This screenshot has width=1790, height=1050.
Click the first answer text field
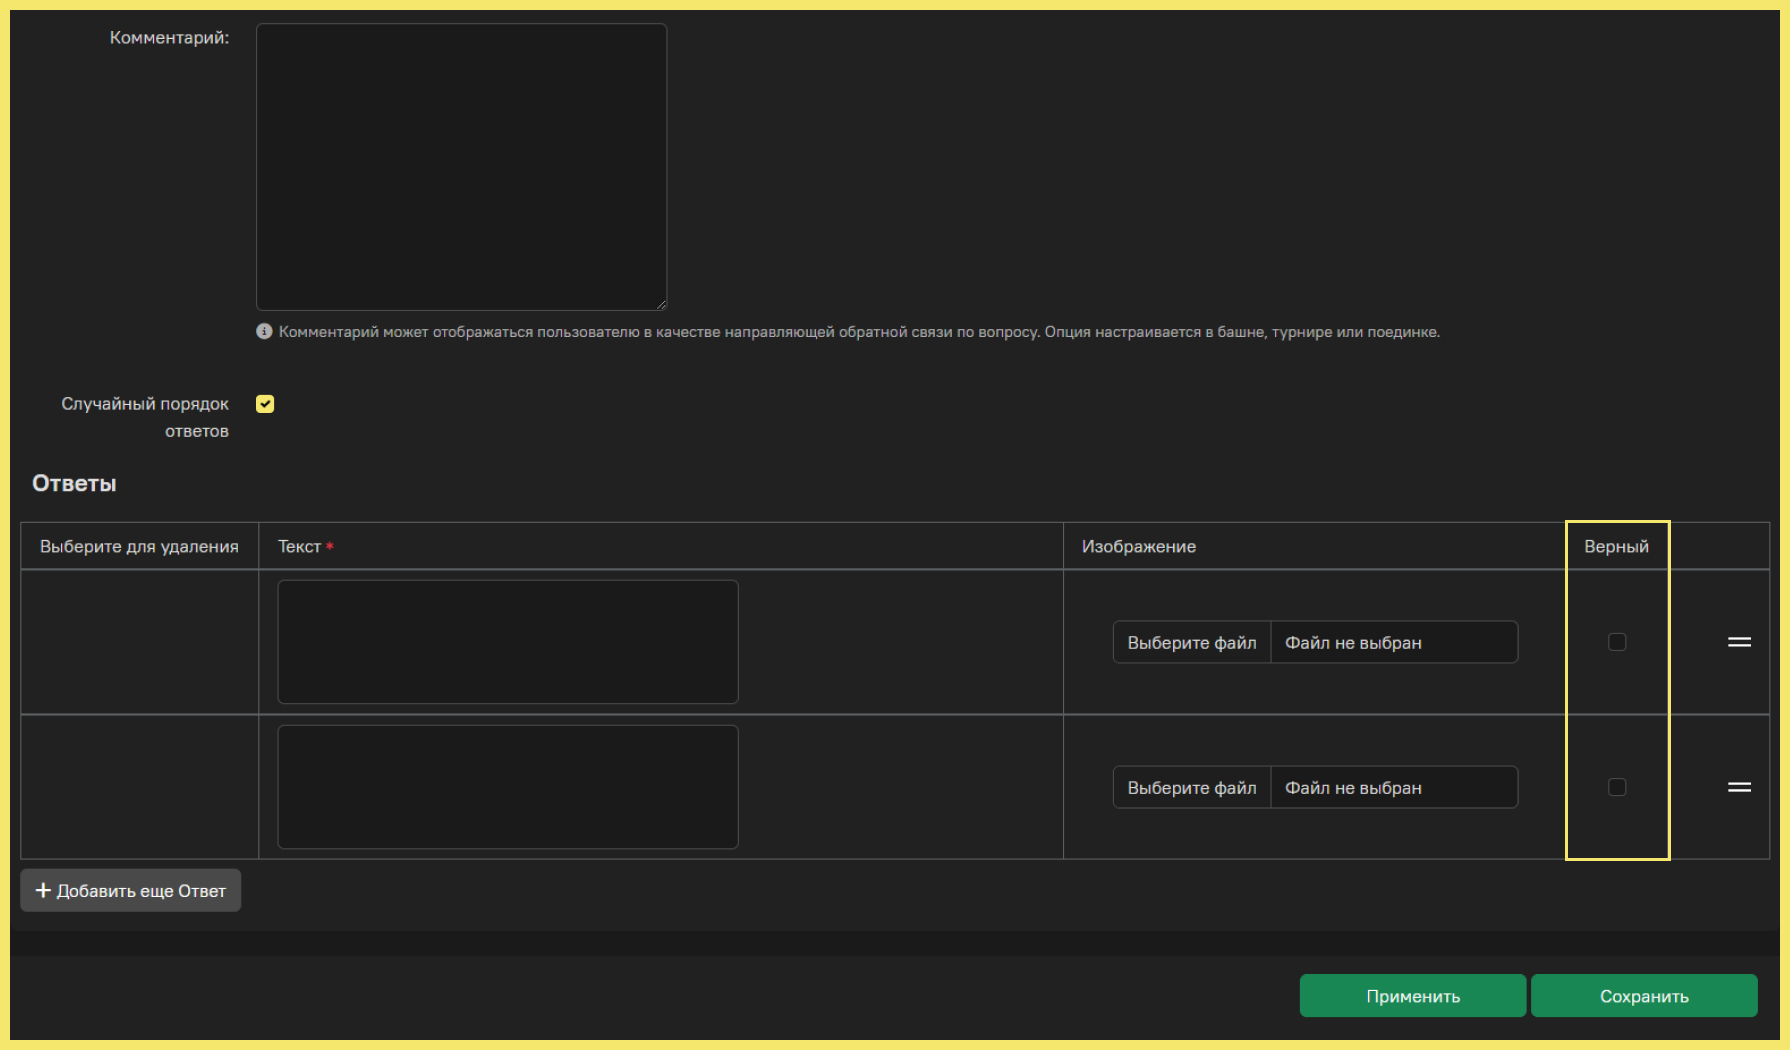[x=508, y=642]
